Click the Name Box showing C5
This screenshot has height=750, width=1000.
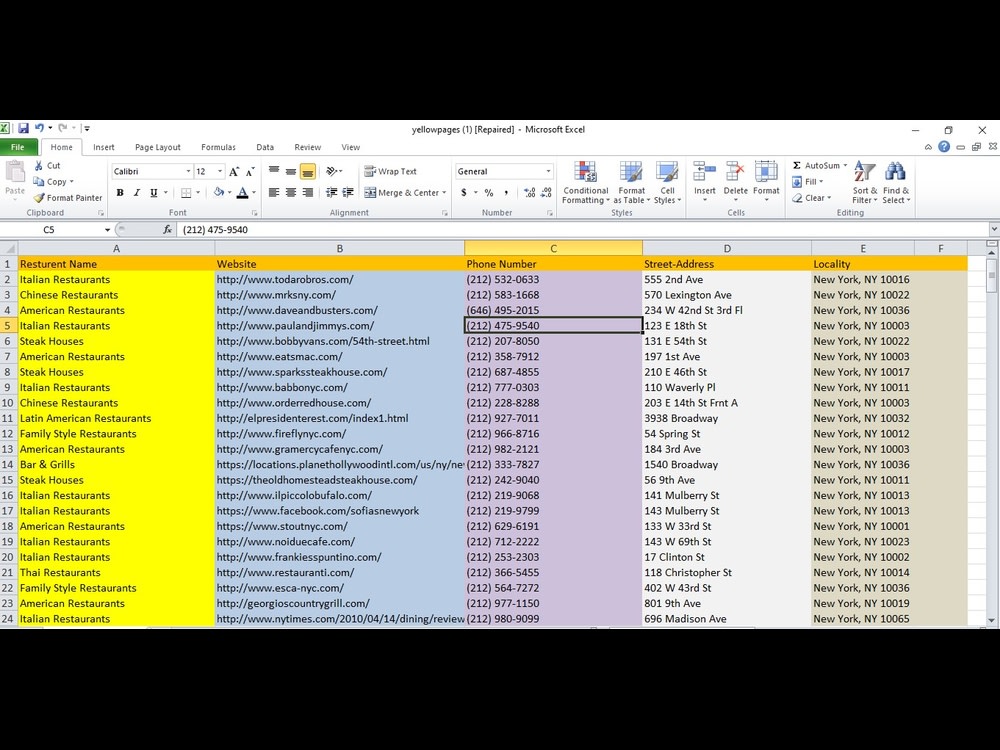(51, 230)
